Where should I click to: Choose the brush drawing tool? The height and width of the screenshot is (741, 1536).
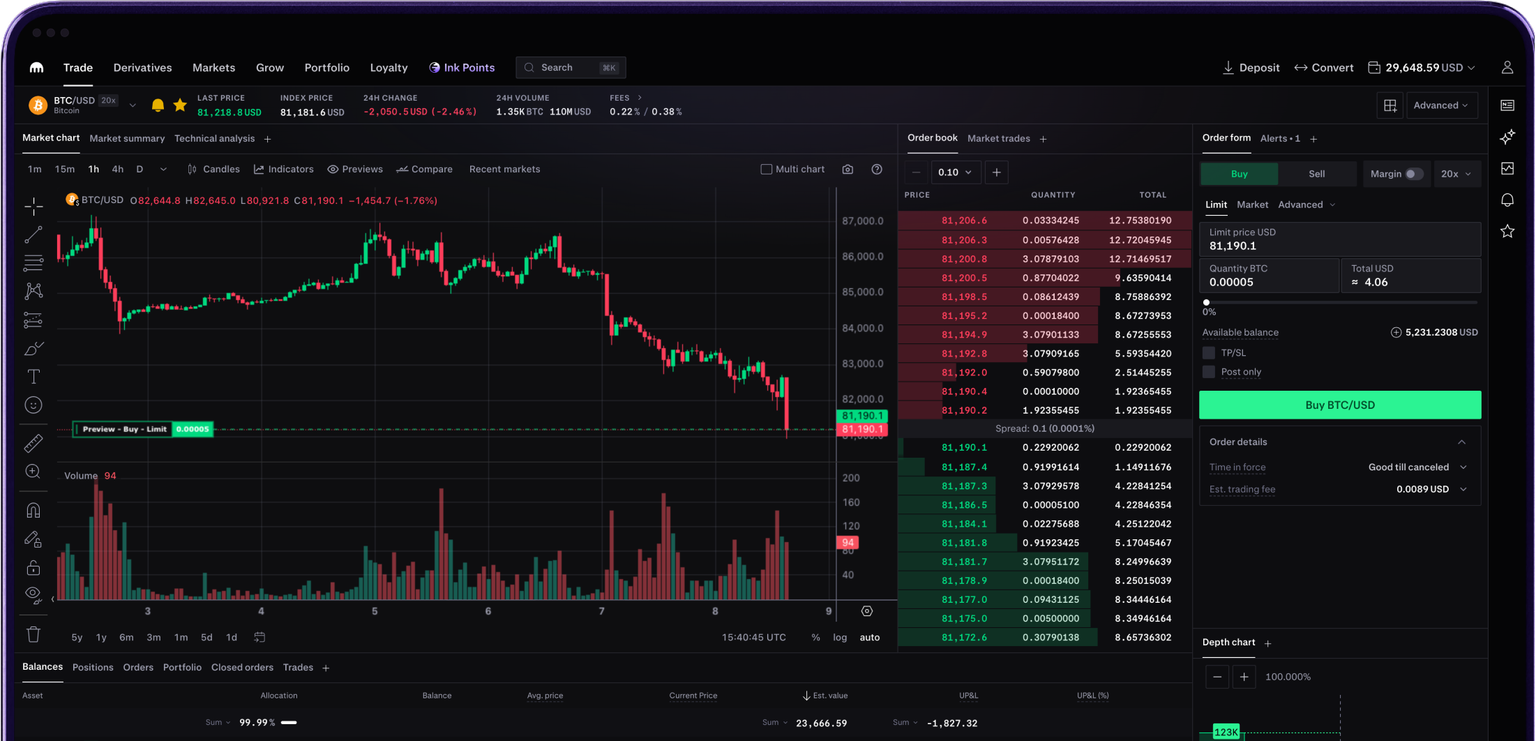coord(34,349)
